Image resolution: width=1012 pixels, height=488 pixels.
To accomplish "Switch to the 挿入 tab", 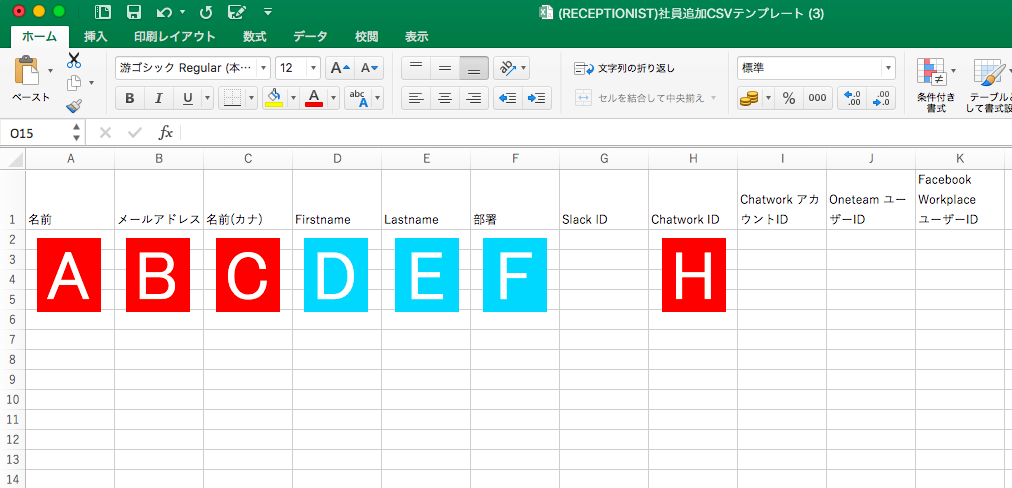I will [96, 37].
